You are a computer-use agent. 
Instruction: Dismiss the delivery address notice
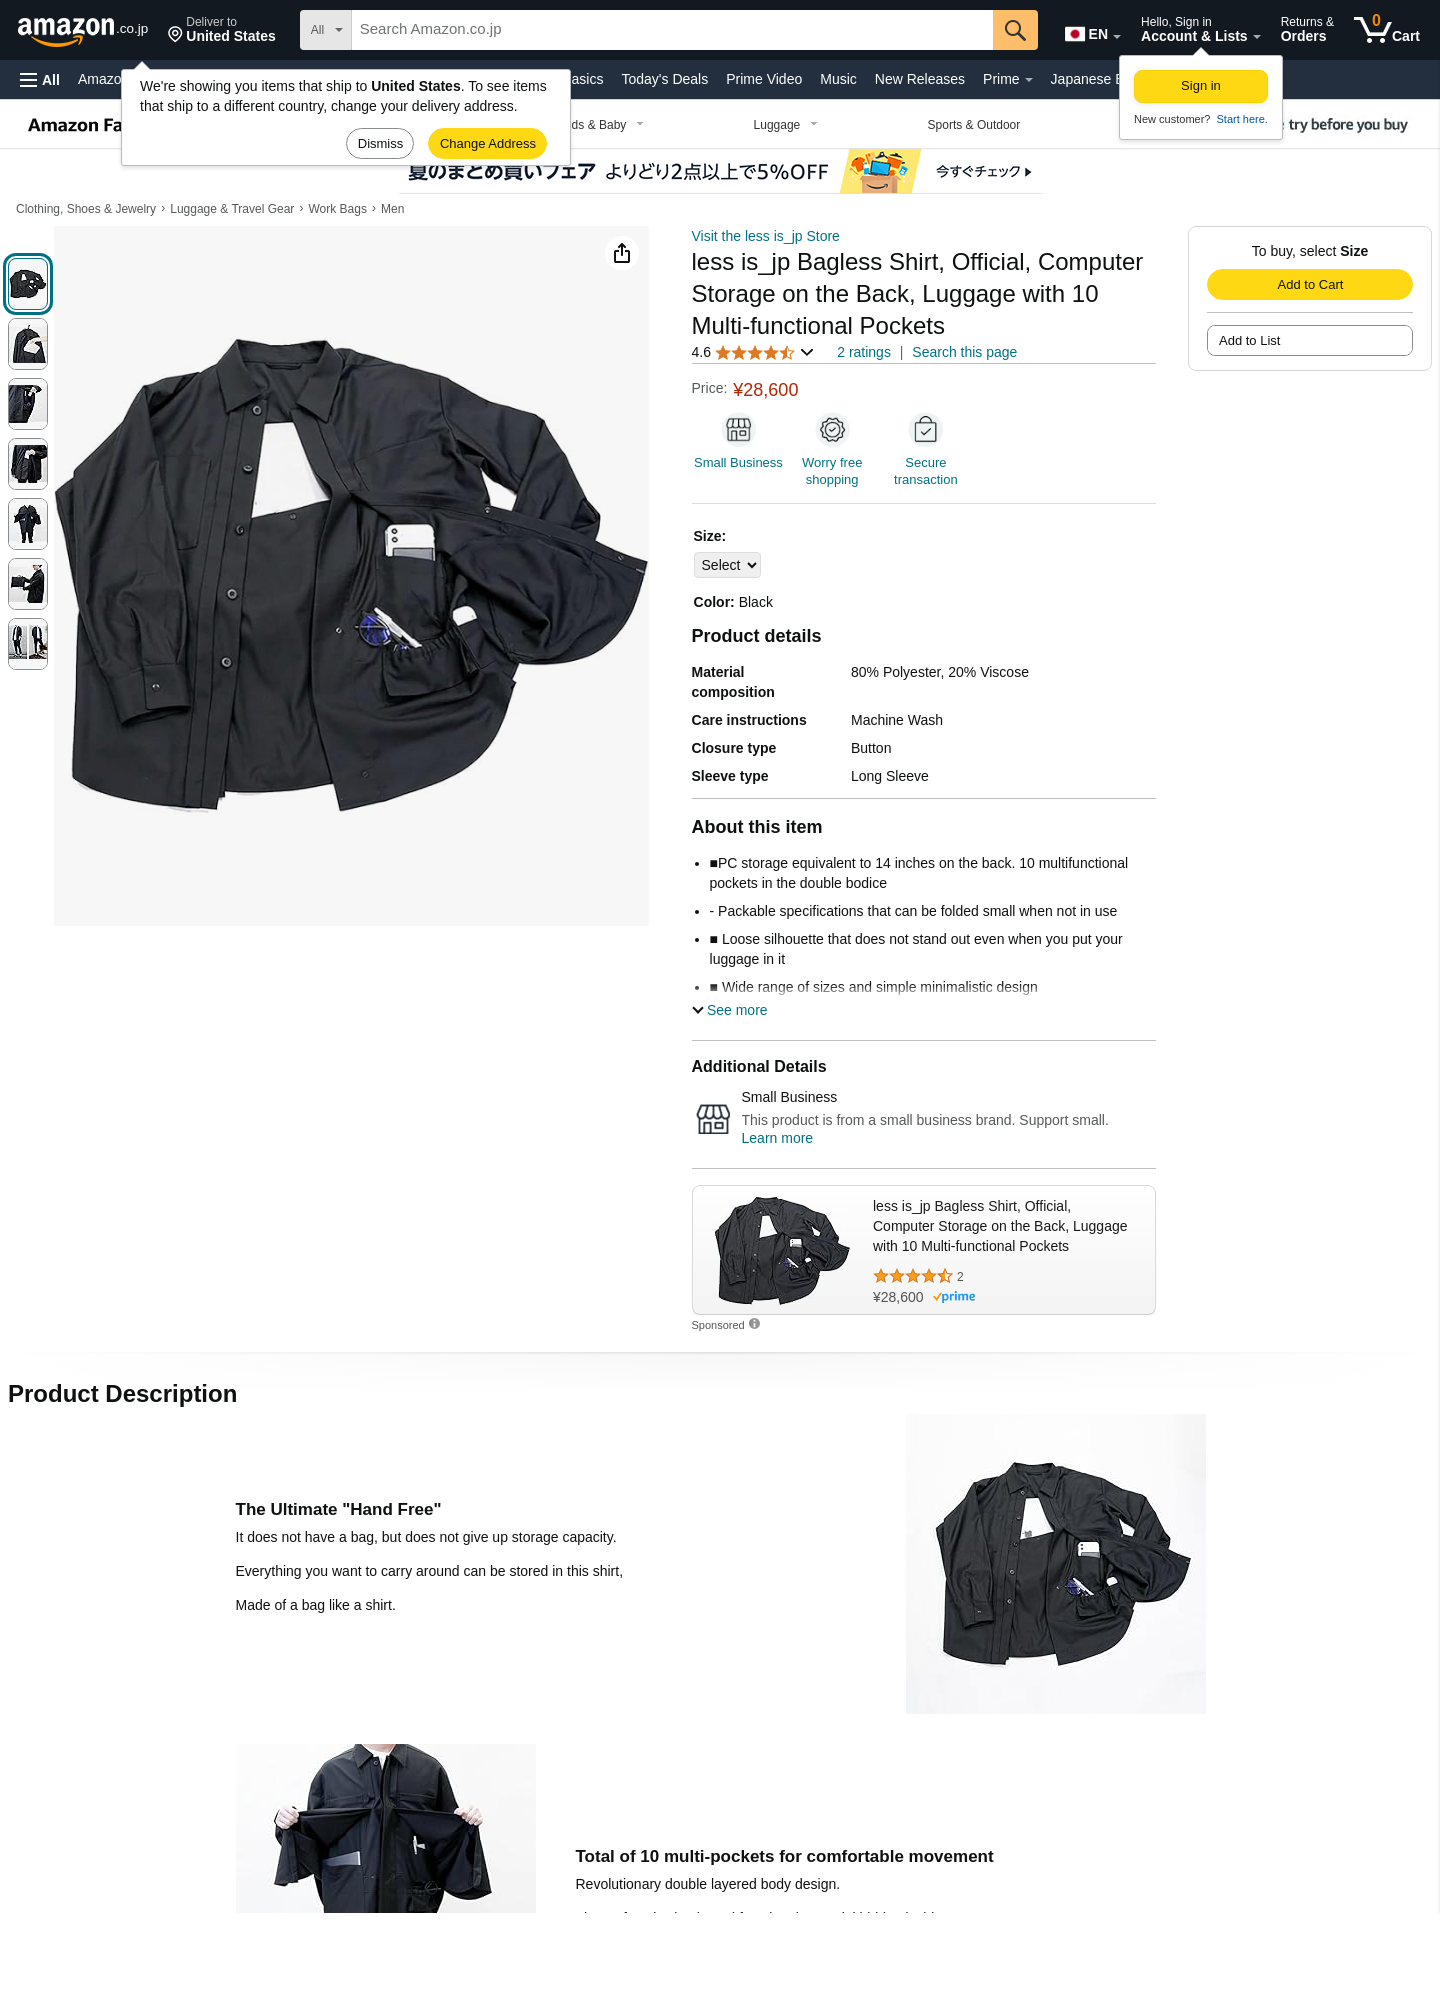pyautogui.click(x=380, y=144)
